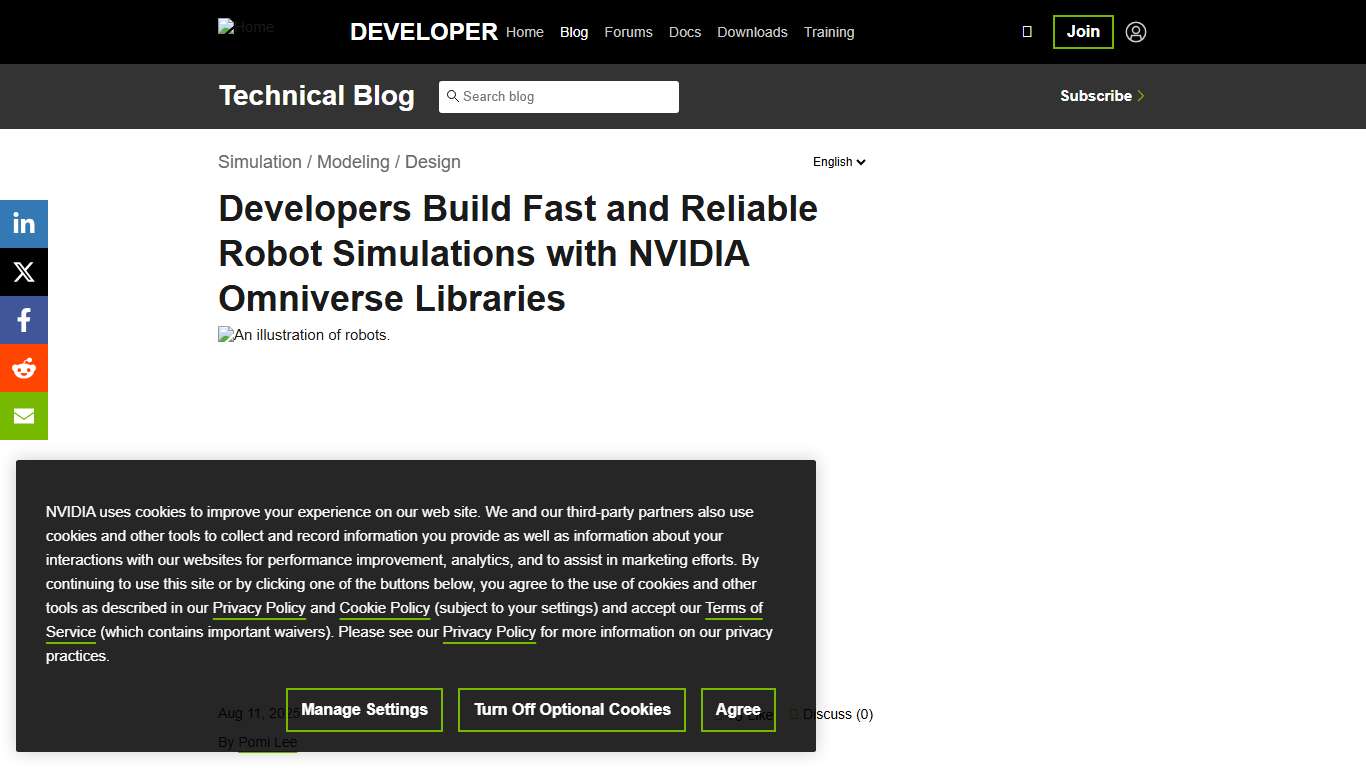Share the article on LinkedIn
Image resolution: width=1366 pixels, height=768 pixels.
tap(23, 223)
